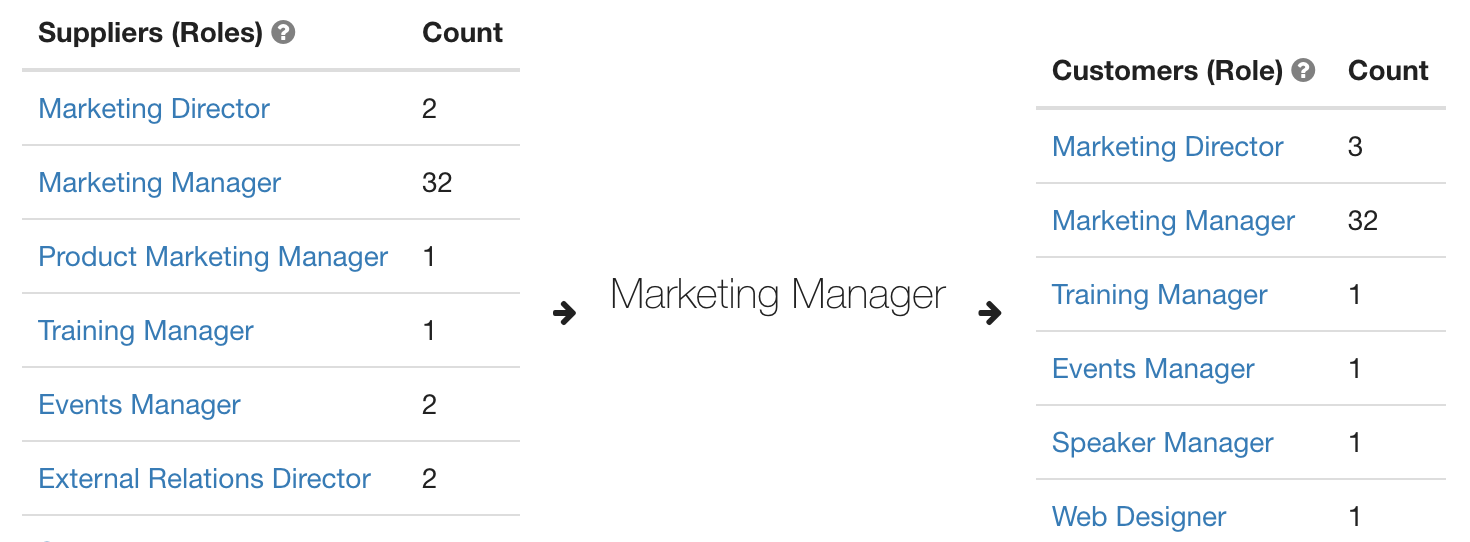Screen dimensions: 1470x542
Task: Click the arrow right of Marketing Manager title
Action: 990,314
